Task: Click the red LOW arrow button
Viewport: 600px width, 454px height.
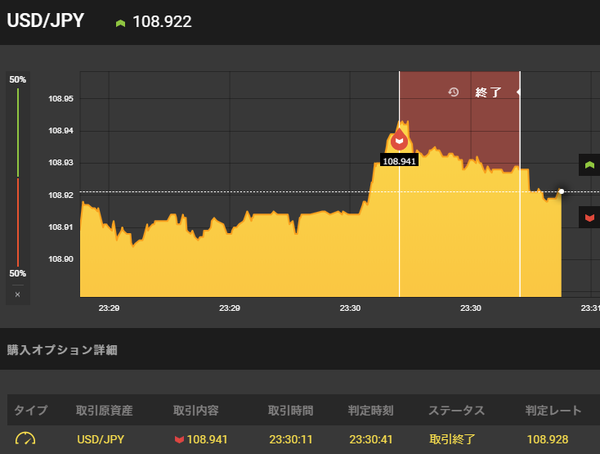Action: [x=589, y=217]
